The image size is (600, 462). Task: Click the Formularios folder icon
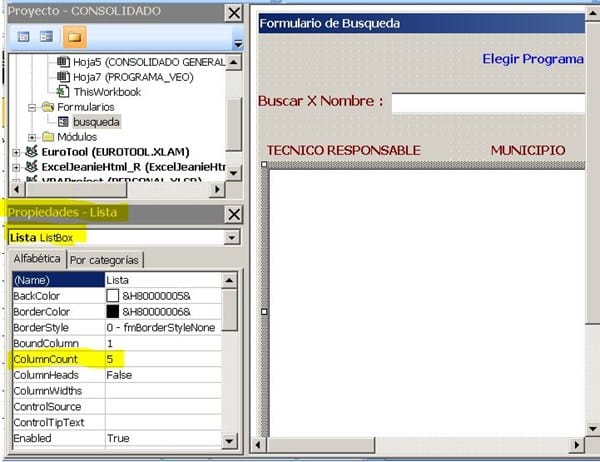click(48, 106)
